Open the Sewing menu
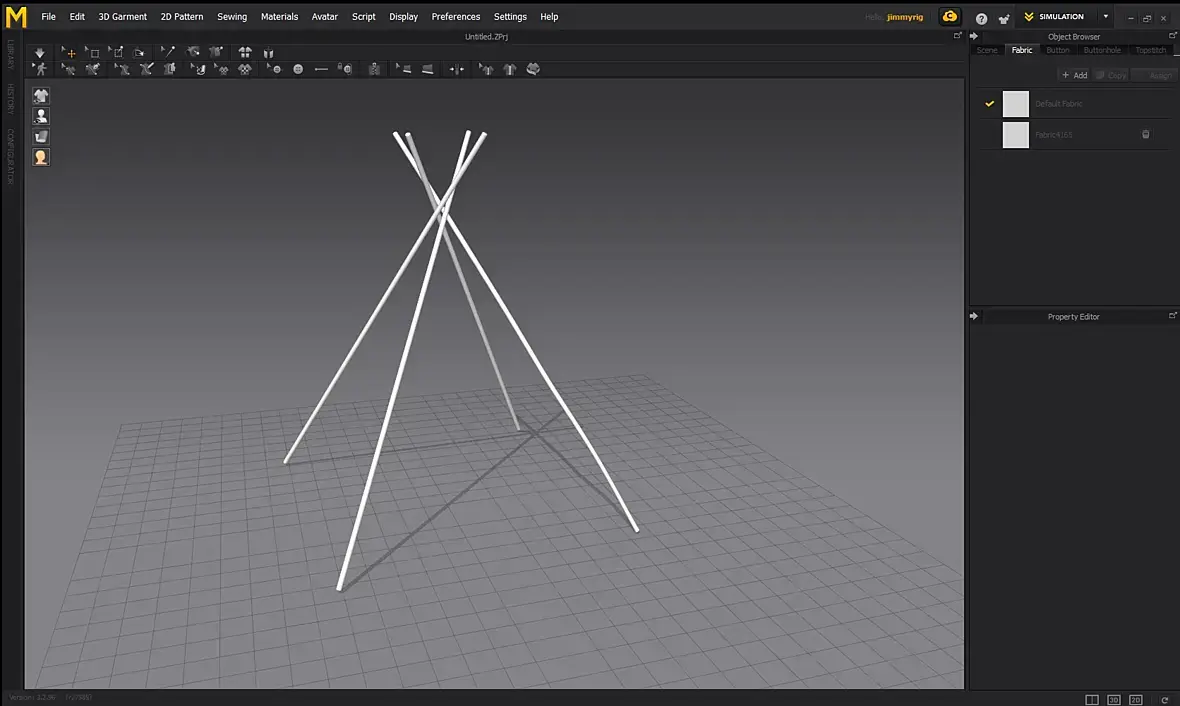This screenshot has width=1180, height=706. 232,17
